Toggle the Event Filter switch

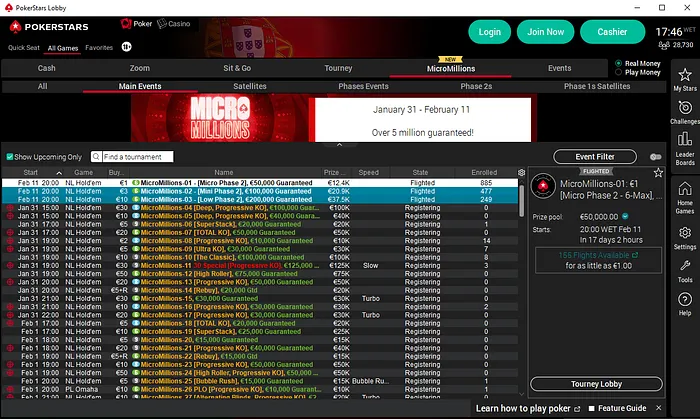(x=655, y=157)
